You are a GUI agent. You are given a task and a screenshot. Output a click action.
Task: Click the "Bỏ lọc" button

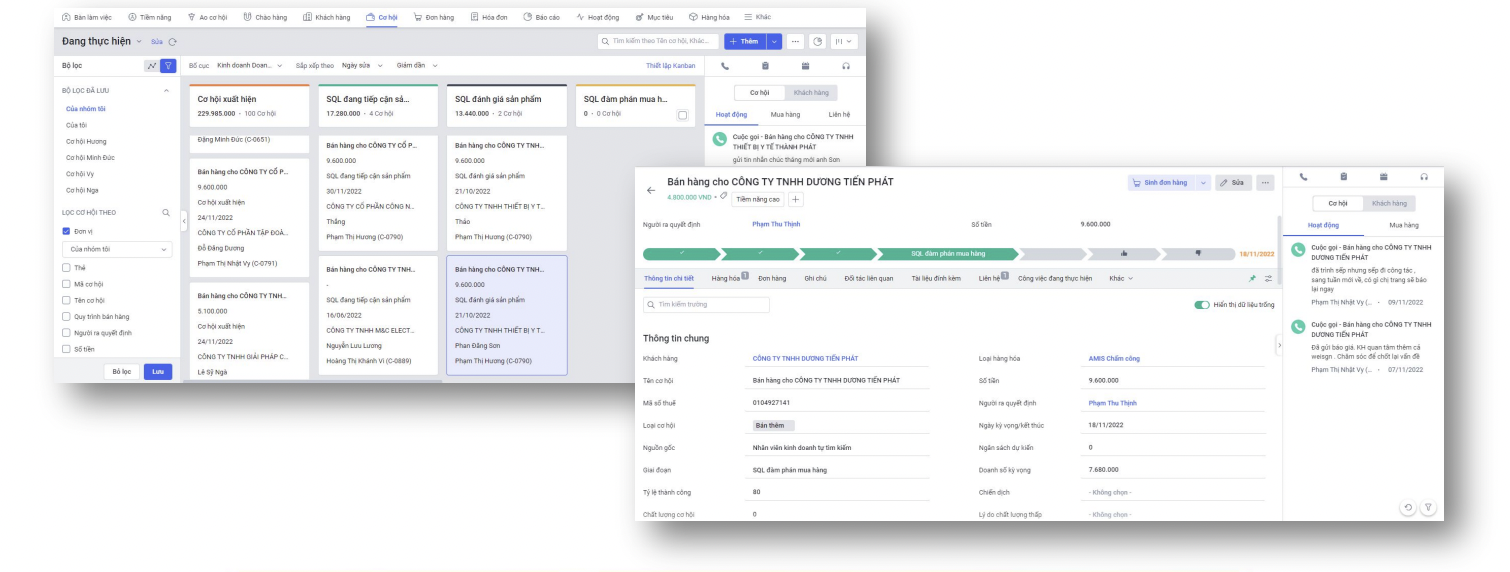pos(122,371)
